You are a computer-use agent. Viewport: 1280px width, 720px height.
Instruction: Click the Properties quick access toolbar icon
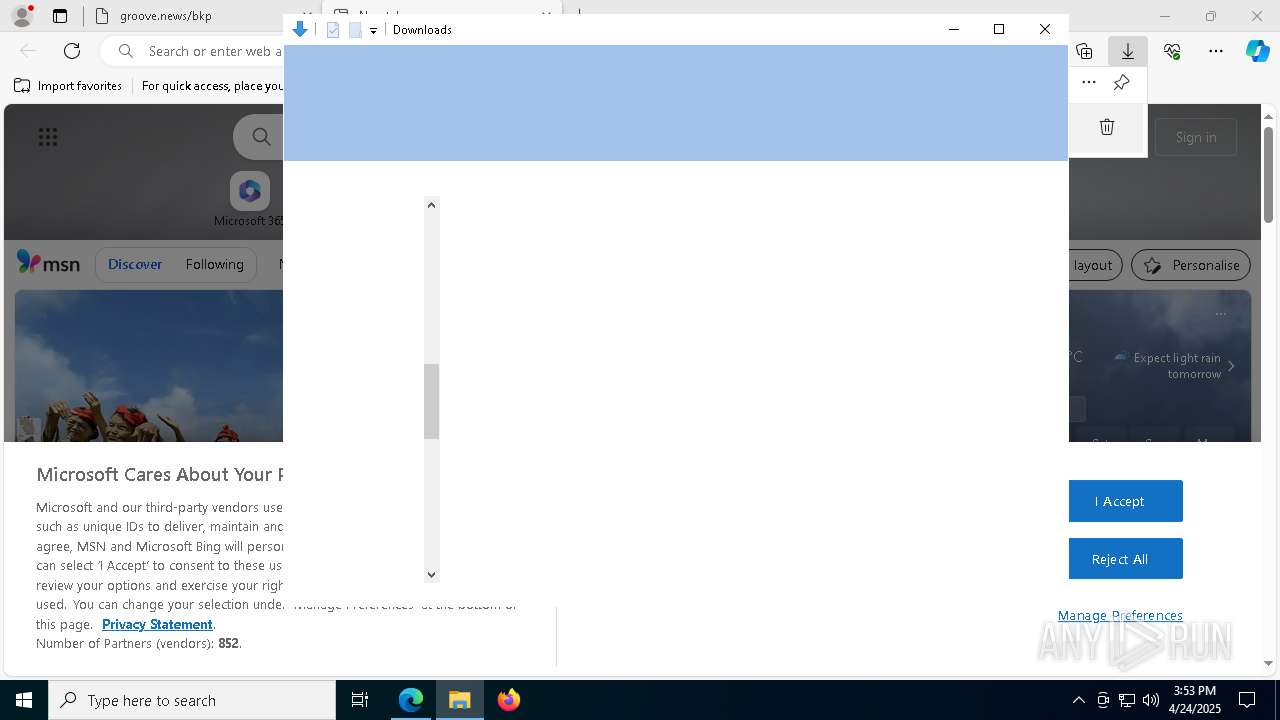[334, 30]
